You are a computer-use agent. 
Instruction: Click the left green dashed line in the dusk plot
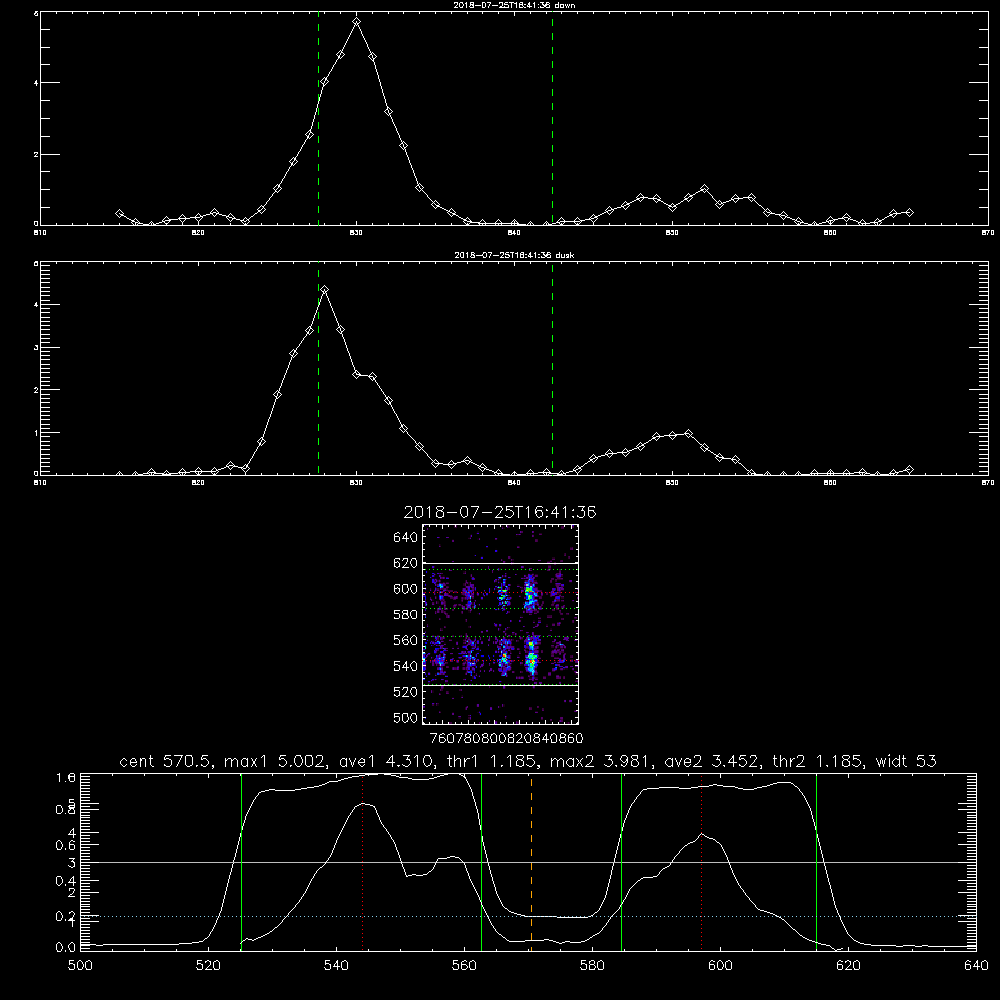(318, 368)
